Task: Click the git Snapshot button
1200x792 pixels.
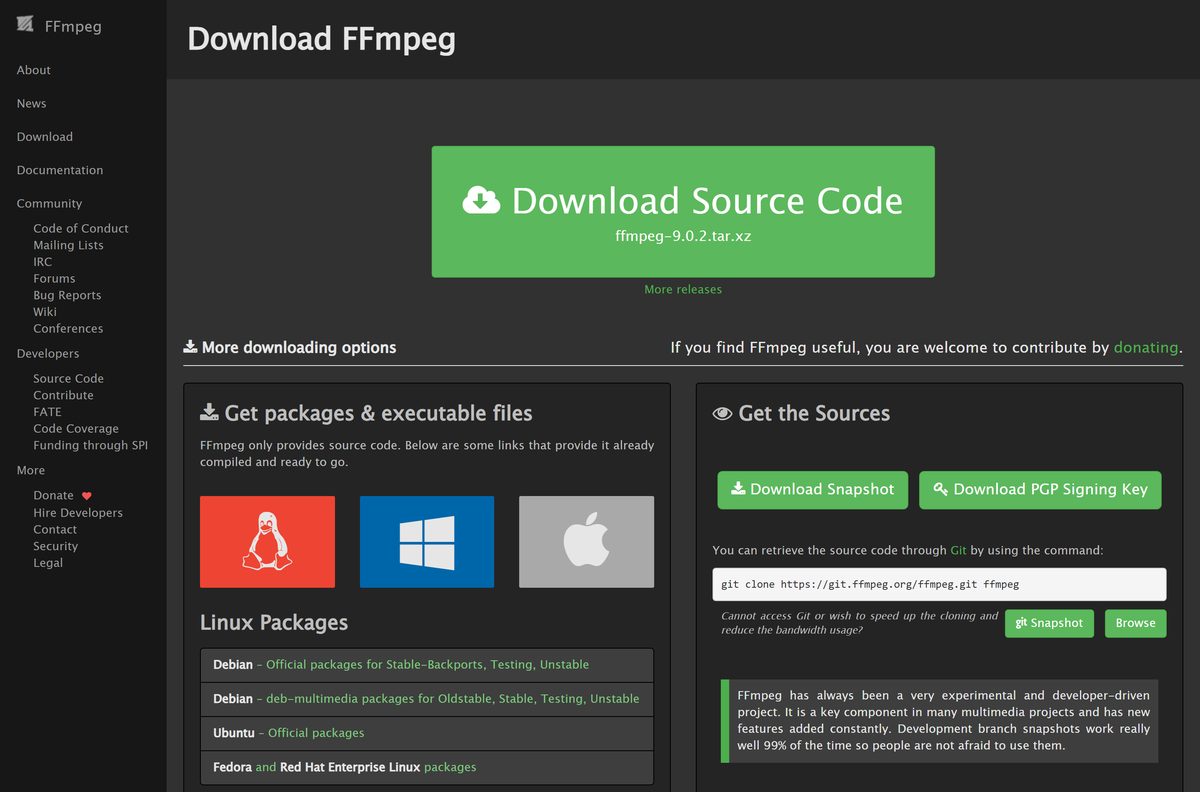Action: (x=1050, y=623)
